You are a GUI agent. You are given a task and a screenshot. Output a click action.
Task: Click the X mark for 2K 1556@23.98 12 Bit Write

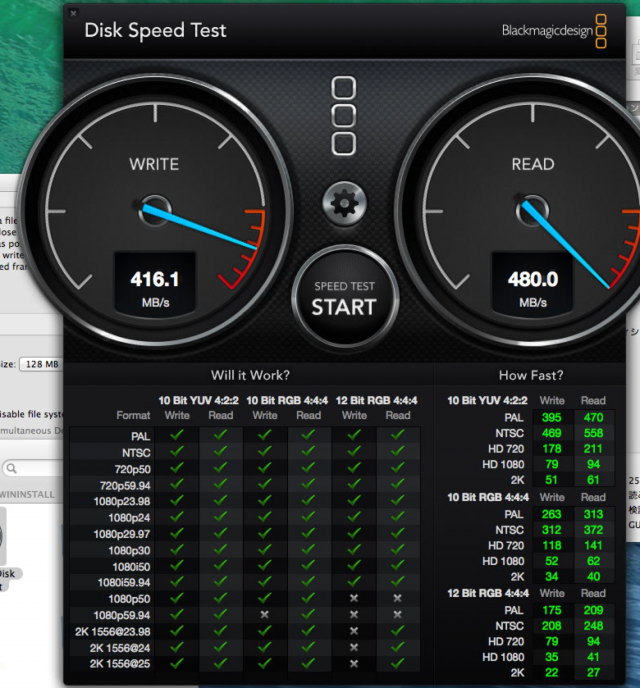354,631
